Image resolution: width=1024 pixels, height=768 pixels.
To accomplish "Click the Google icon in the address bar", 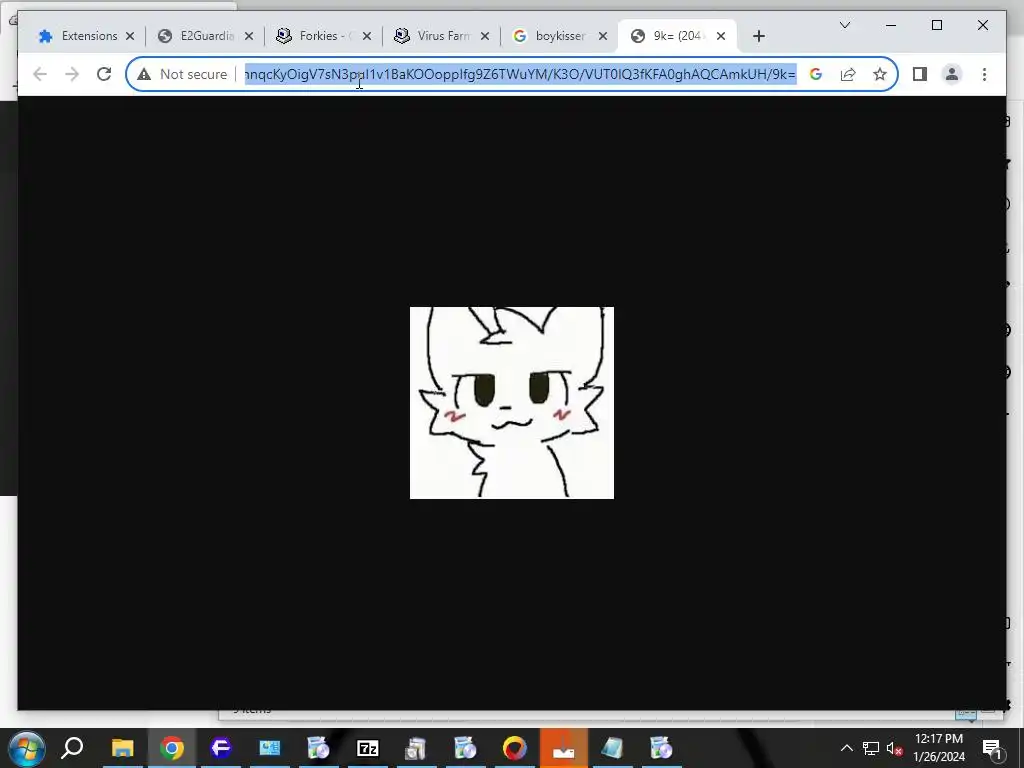I will coord(816,74).
